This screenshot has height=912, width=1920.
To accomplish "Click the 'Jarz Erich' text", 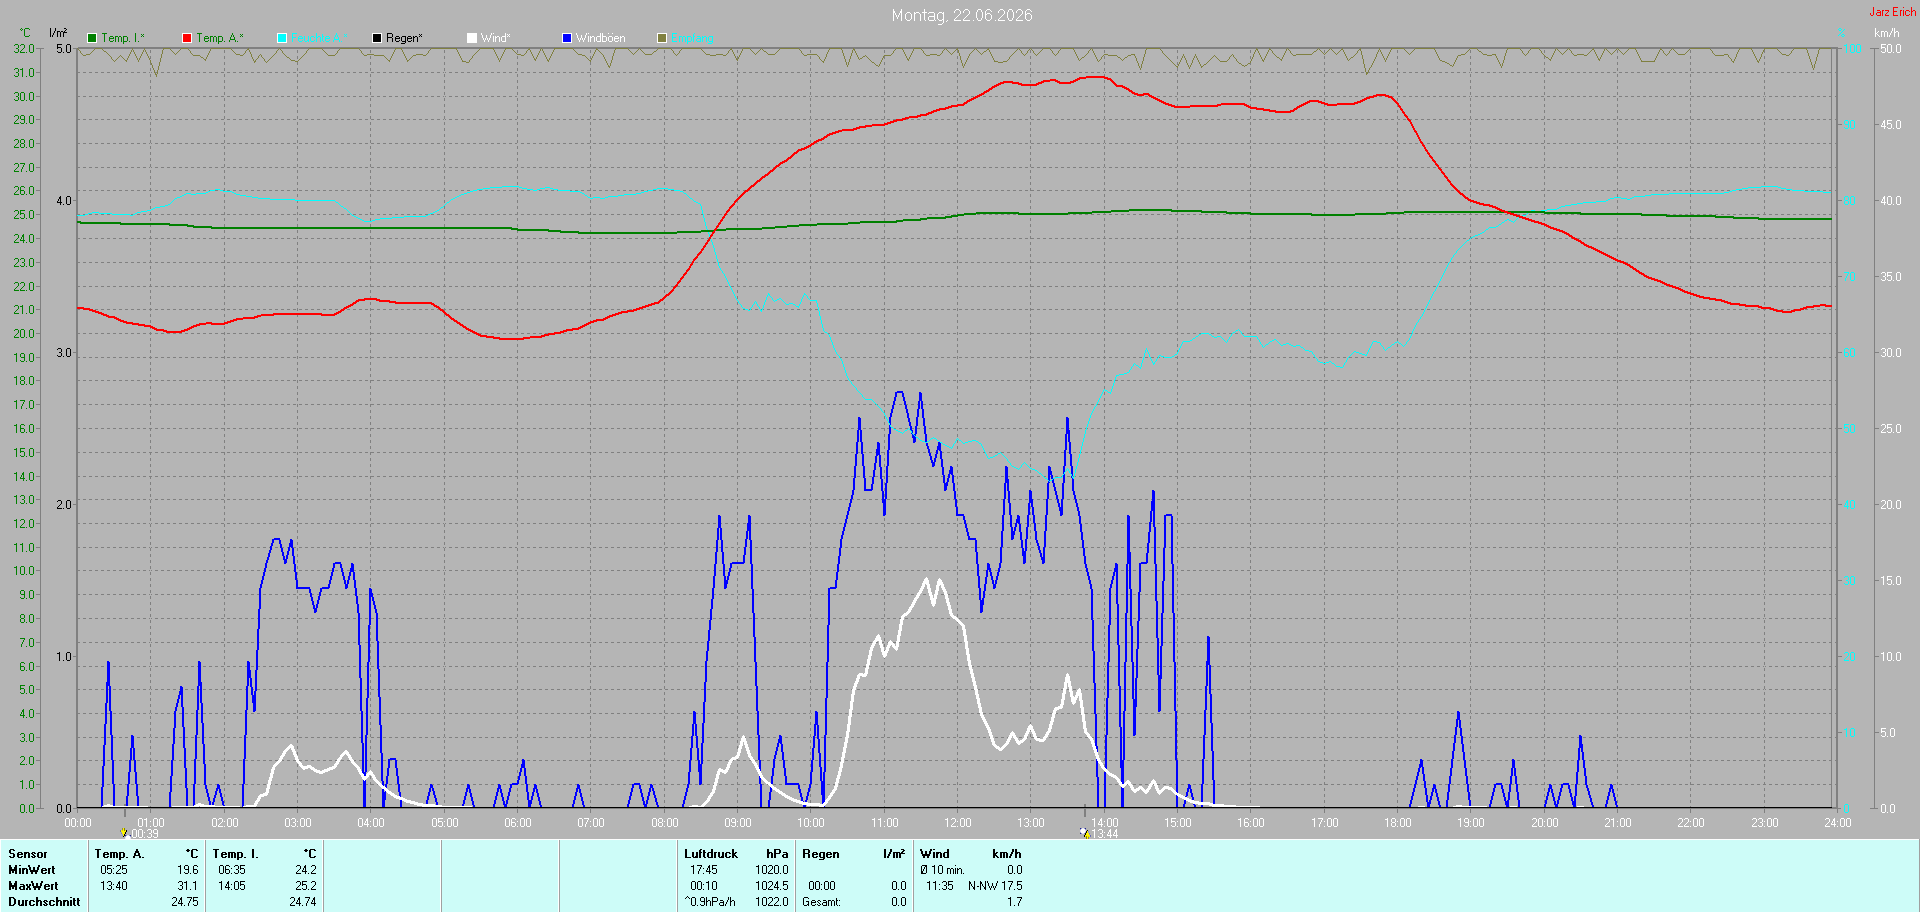I will click(x=1893, y=12).
